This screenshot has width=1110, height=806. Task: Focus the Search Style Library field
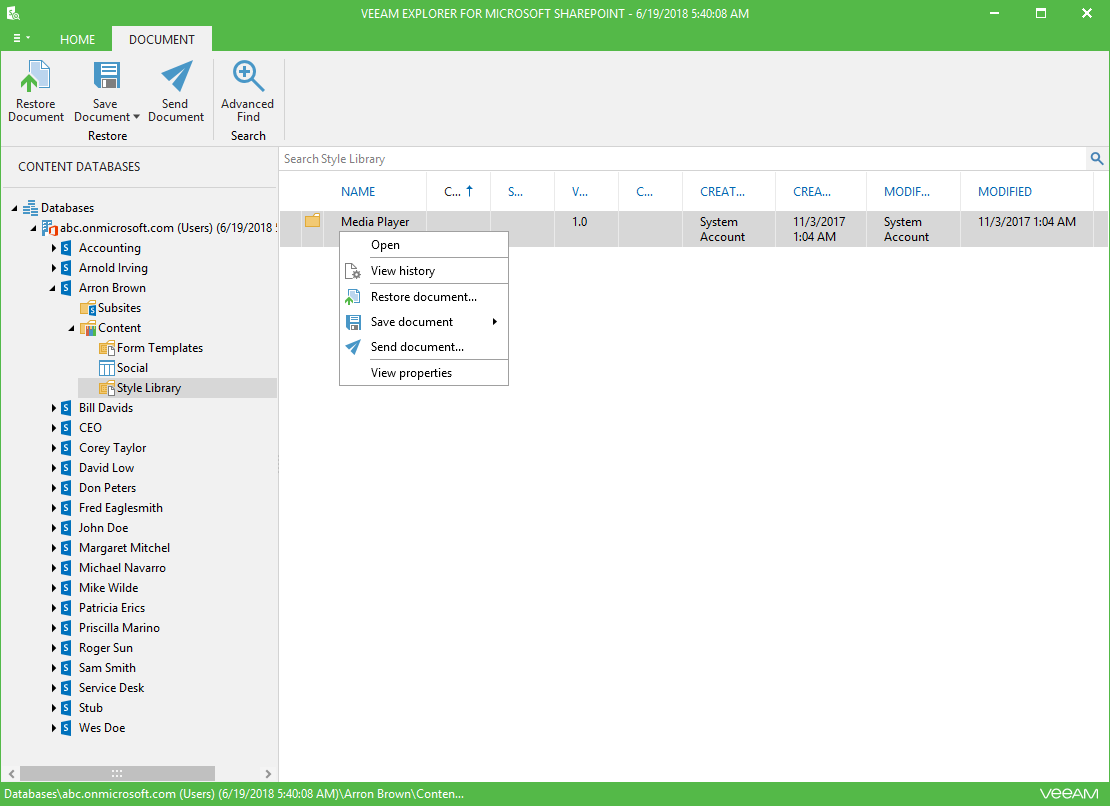682,159
